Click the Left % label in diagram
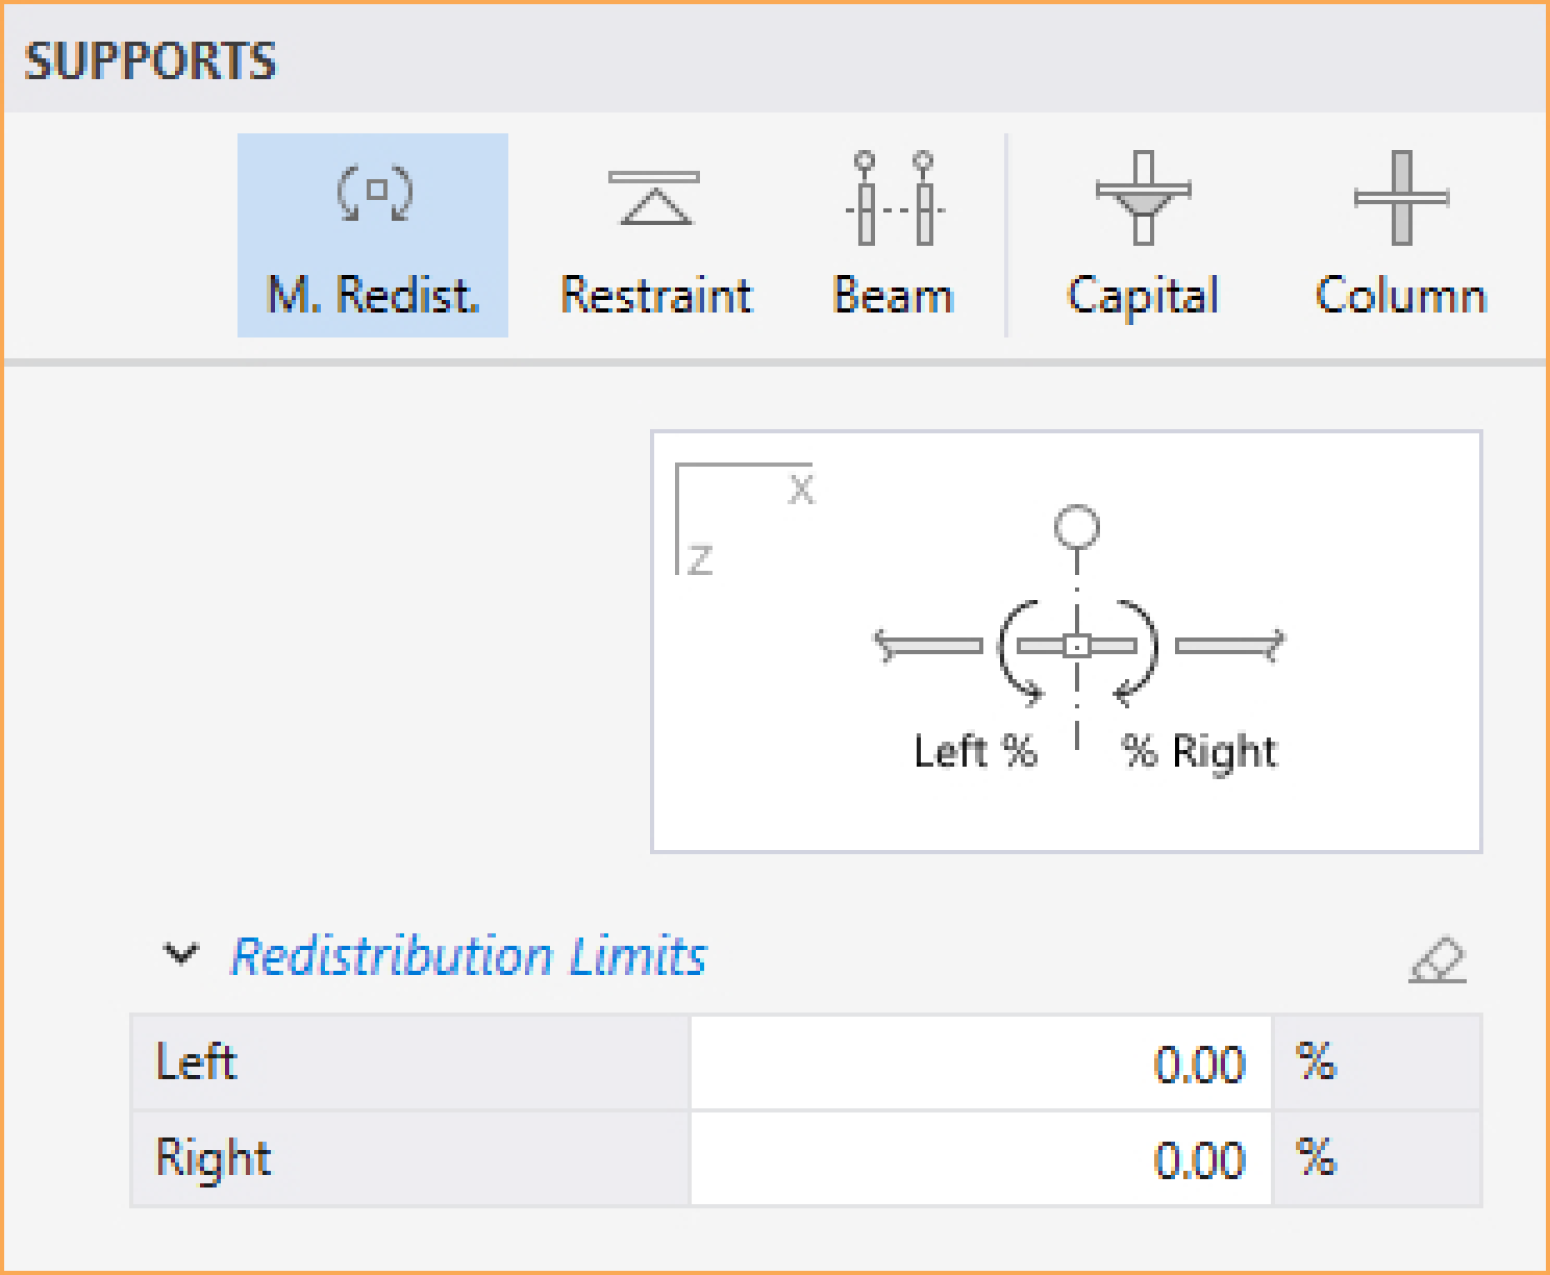Image resolution: width=1550 pixels, height=1275 pixels. click(975, 751)
